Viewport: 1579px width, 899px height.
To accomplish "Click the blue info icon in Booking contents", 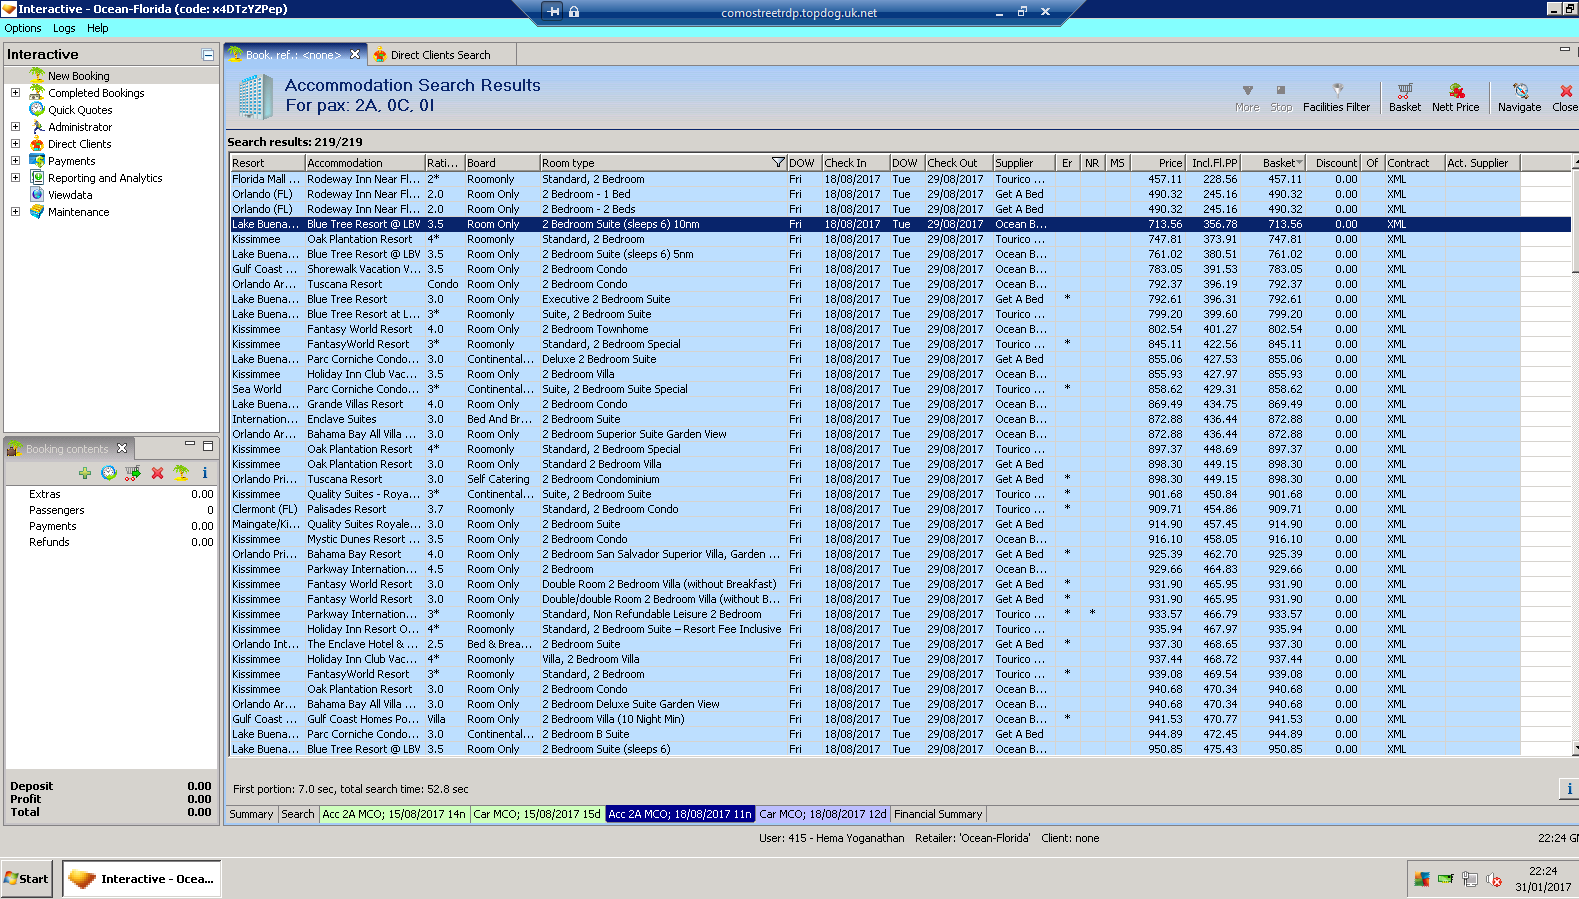I will tap(205, 473).
